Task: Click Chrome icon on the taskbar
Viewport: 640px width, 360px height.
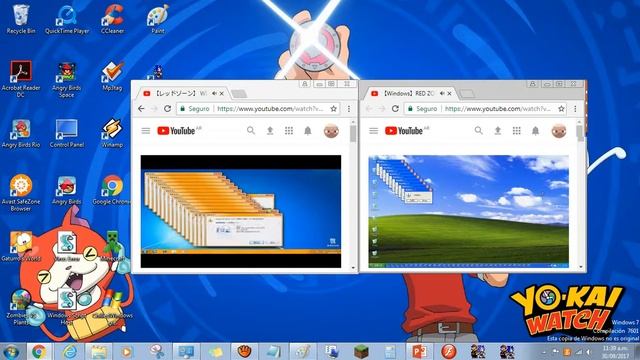Action: tap(39, 351)
